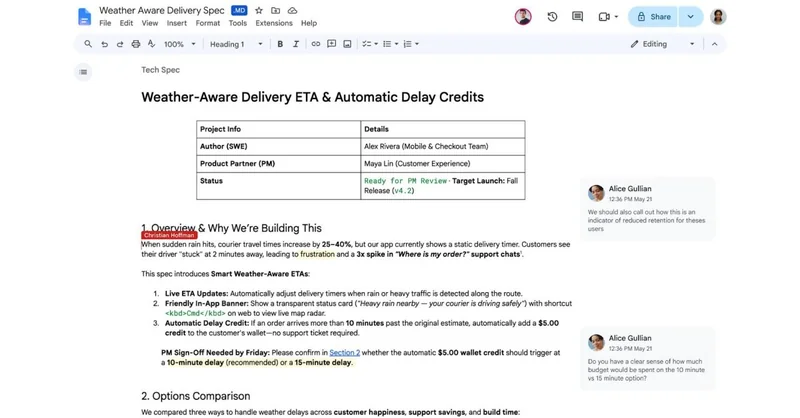Click the document title in the header
800x418 pixels.
point(162,10)
